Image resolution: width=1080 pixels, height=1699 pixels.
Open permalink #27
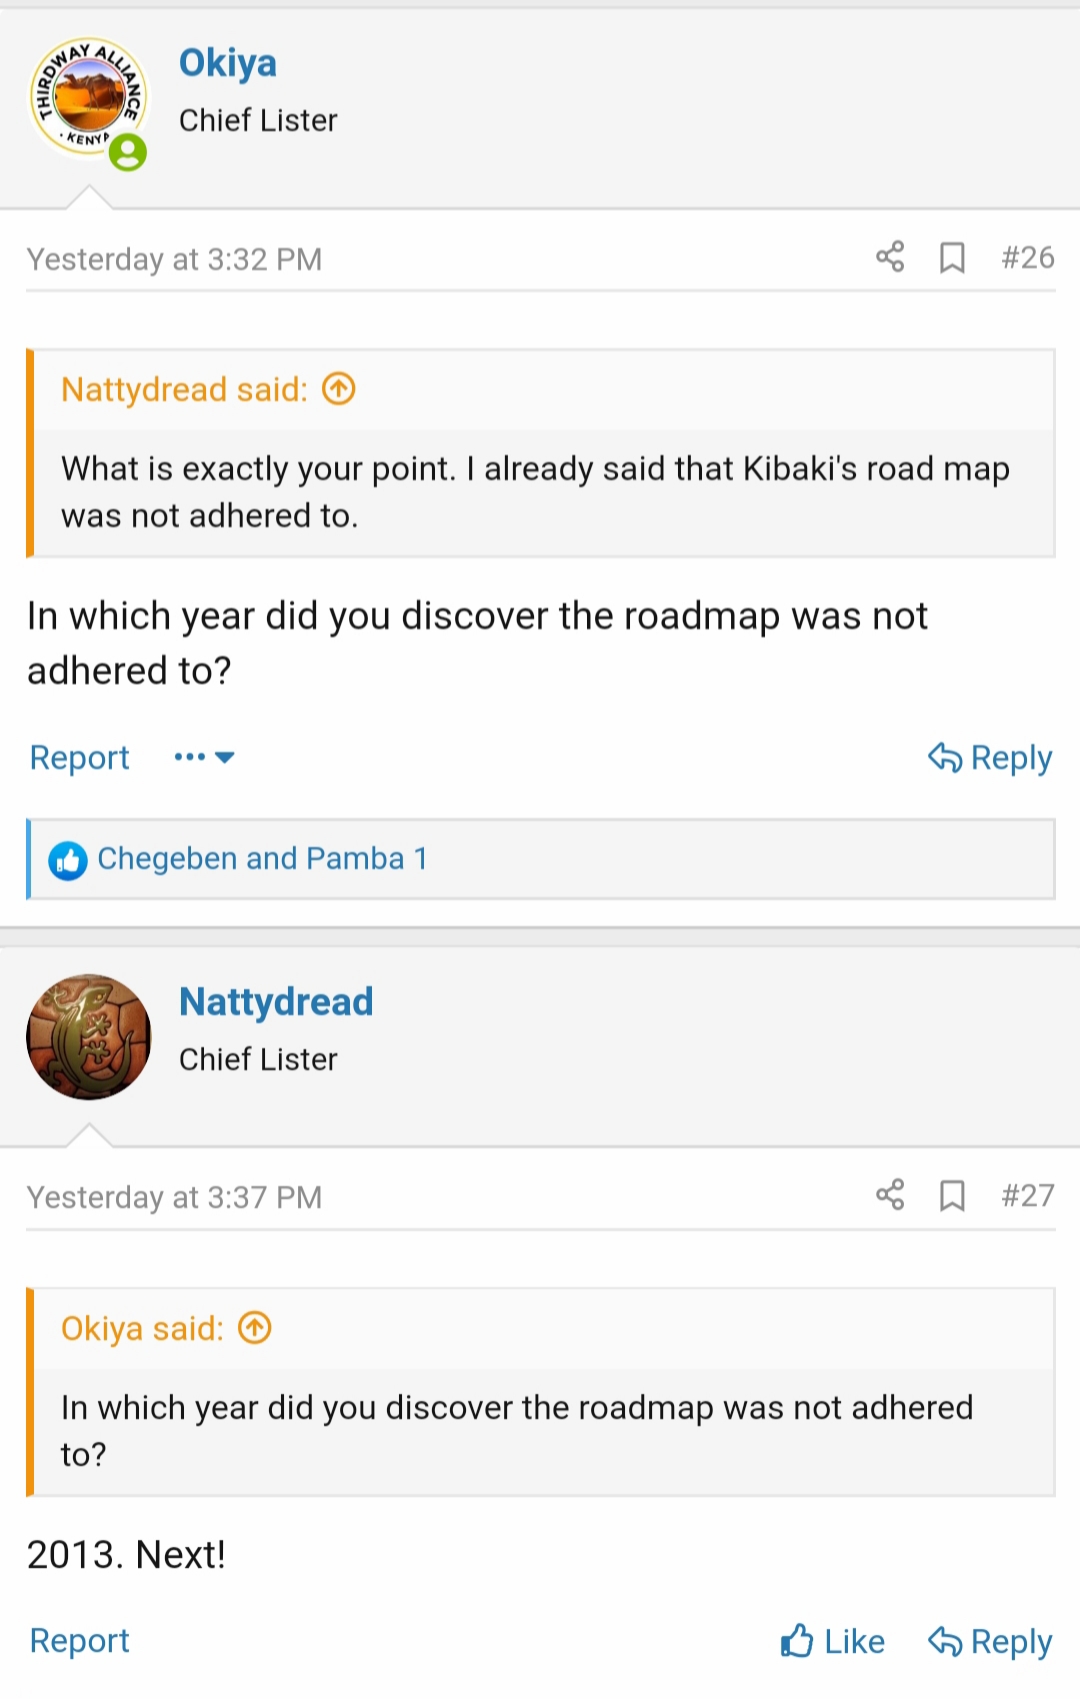click(1028, 1196)
